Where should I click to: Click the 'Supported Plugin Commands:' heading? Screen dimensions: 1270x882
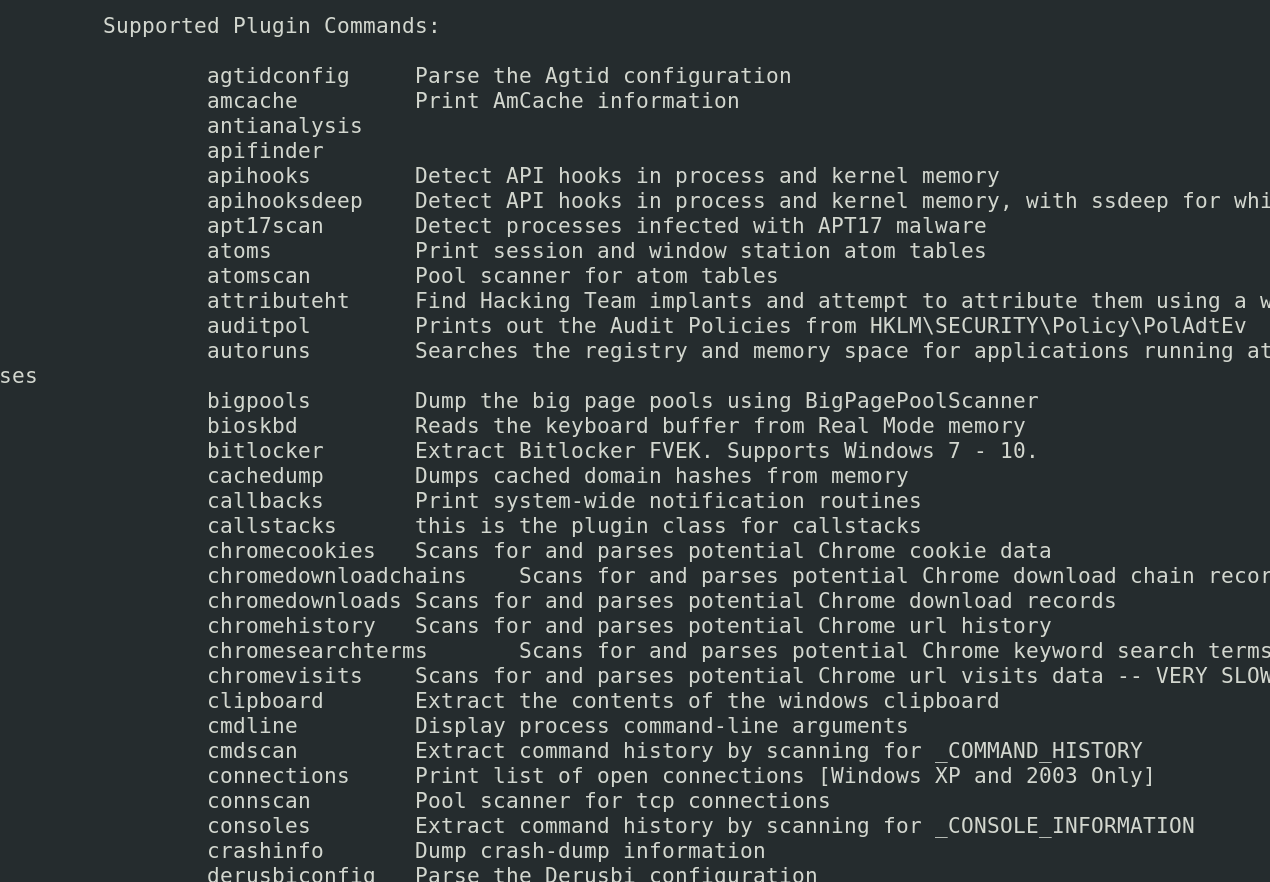click(x=271, y=26)
